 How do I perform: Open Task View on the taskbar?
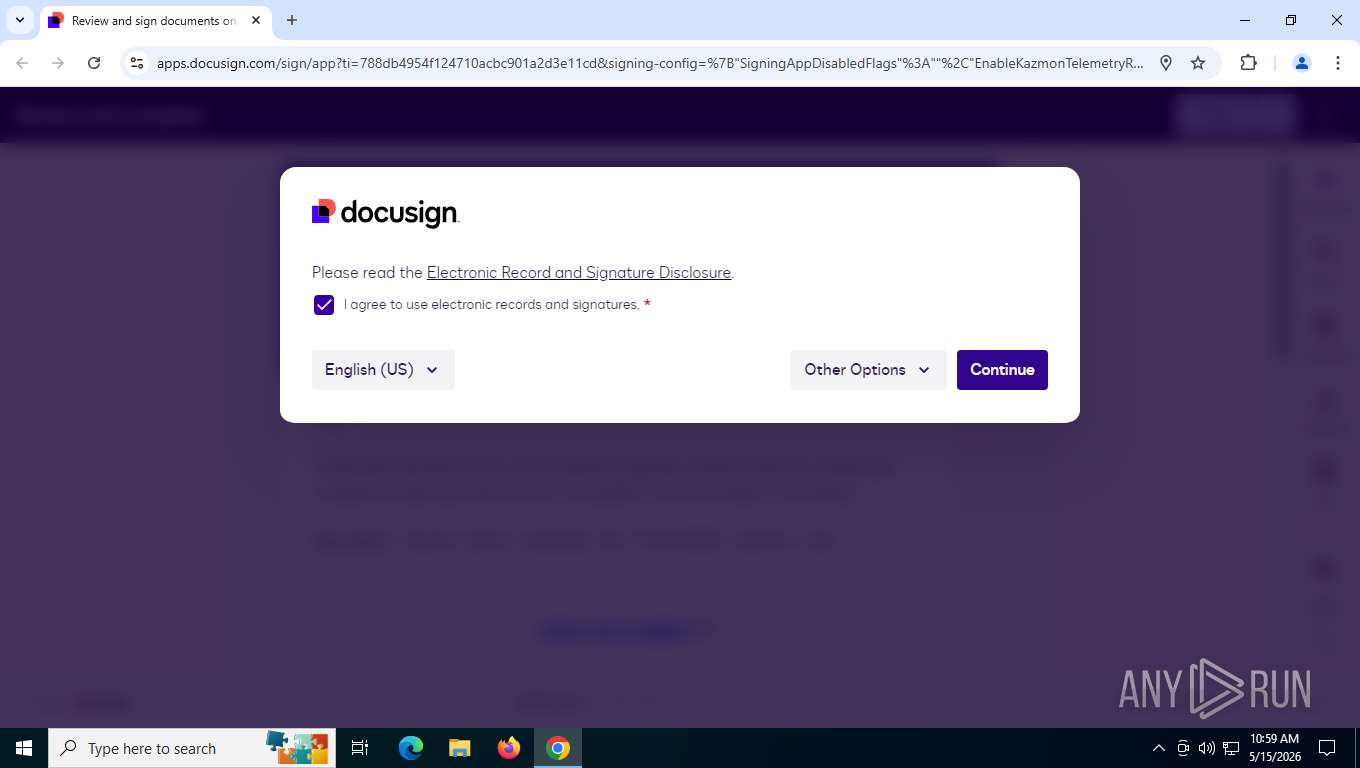[x=360, y=748]
